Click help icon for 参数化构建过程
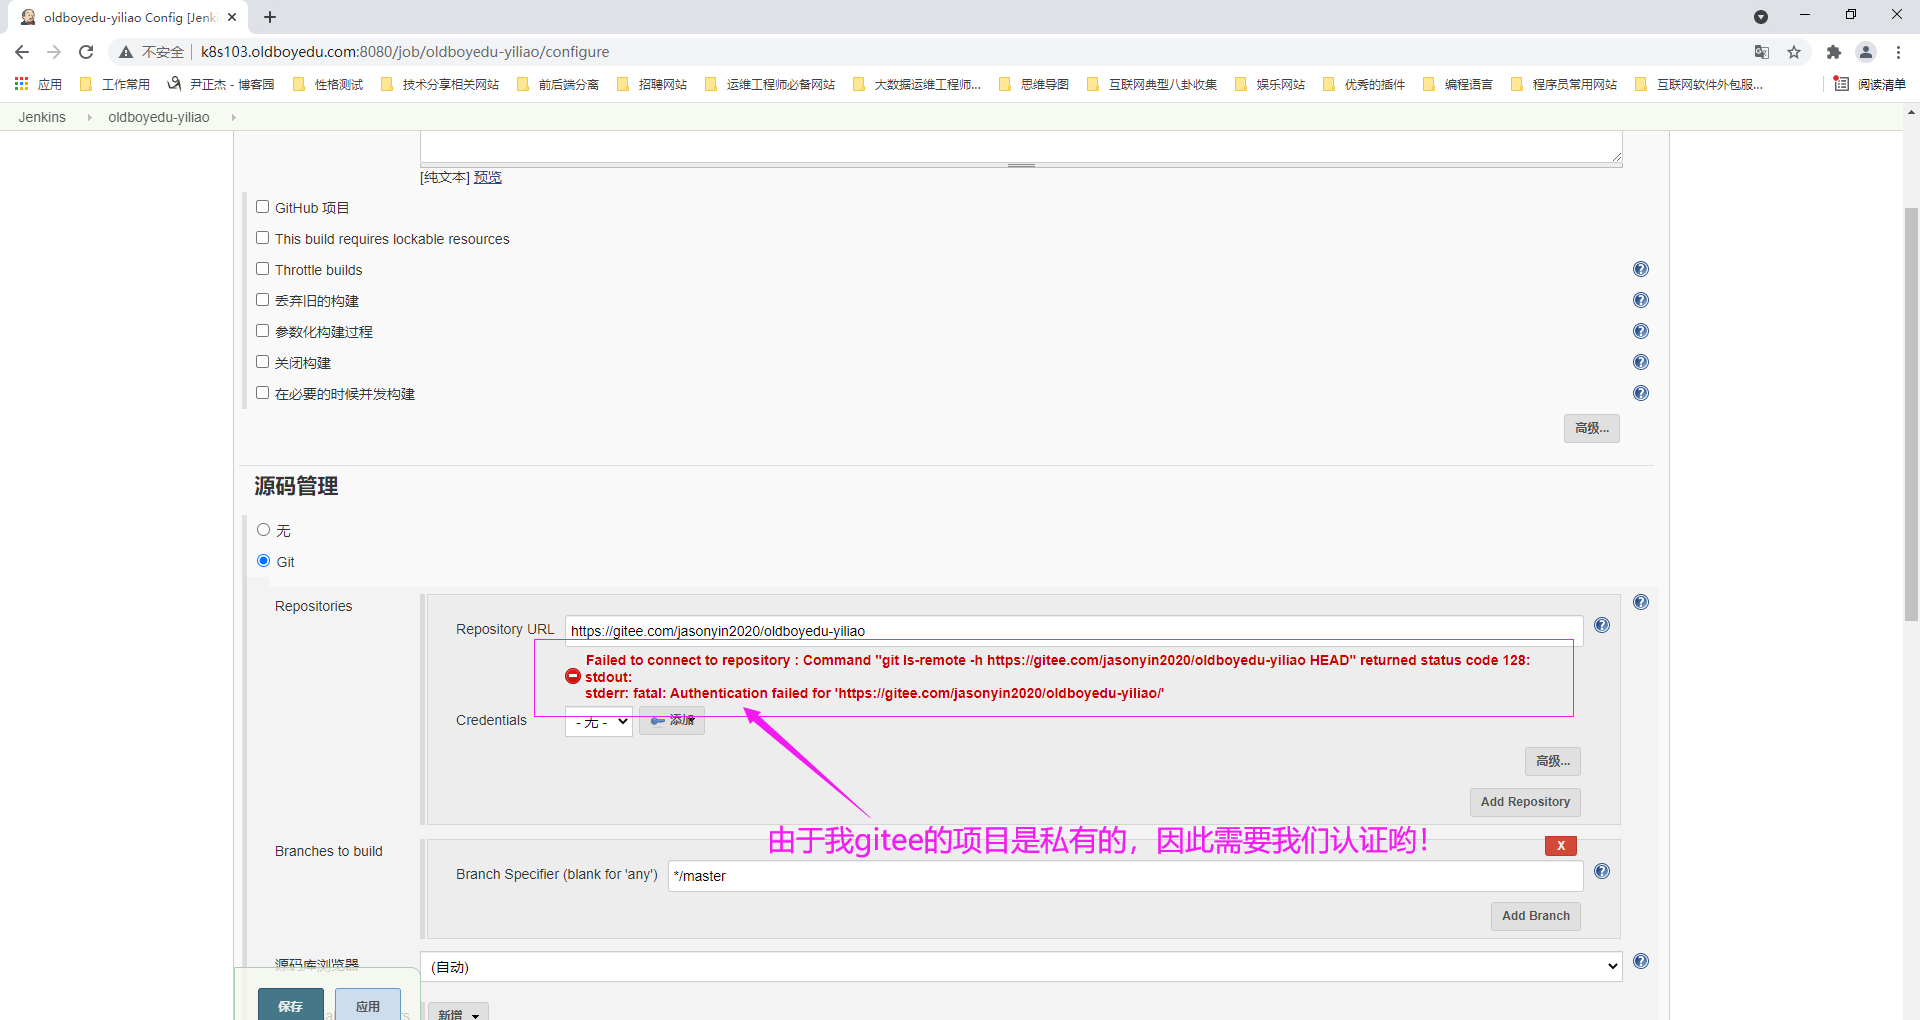Image resolution: width=1920 pixels, height=1020 pixels. coord(1640,331)
